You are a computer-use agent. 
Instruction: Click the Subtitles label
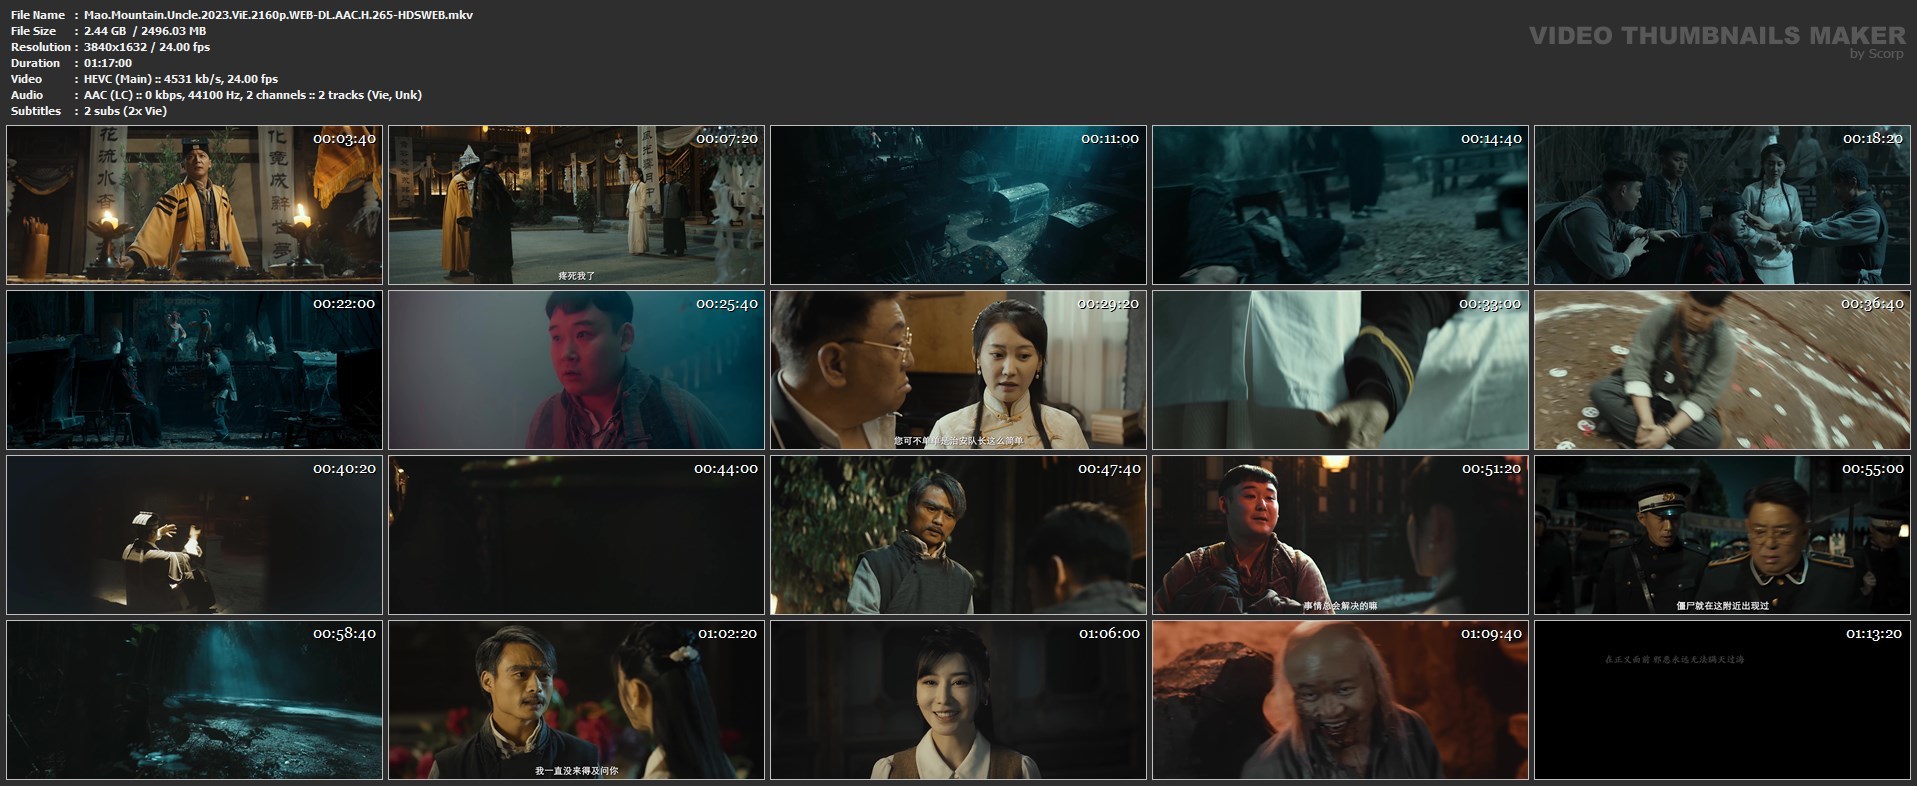click(36, 111)
